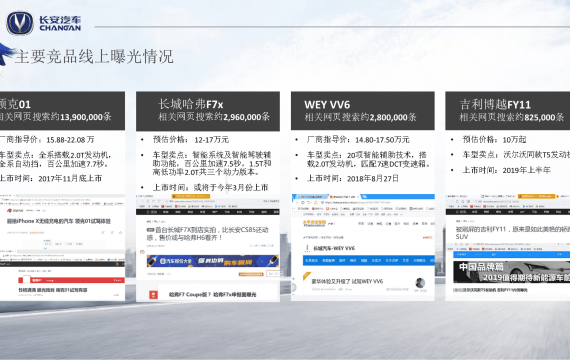Image resolution: width=570 pixels, height=360 pixels.
Task: Select the 沃尔沃同款T5发动机 selling point line
Action: [516, 155]
